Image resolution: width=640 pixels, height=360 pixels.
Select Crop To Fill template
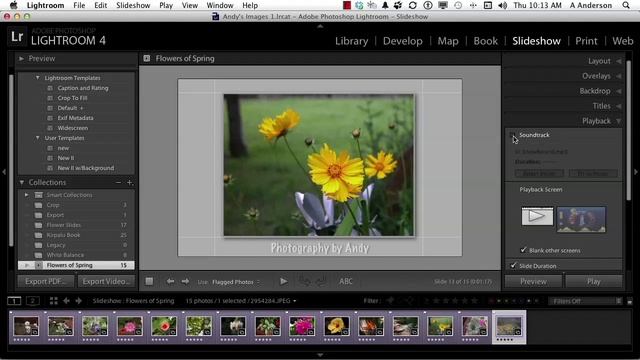click(x=72, y=98)
